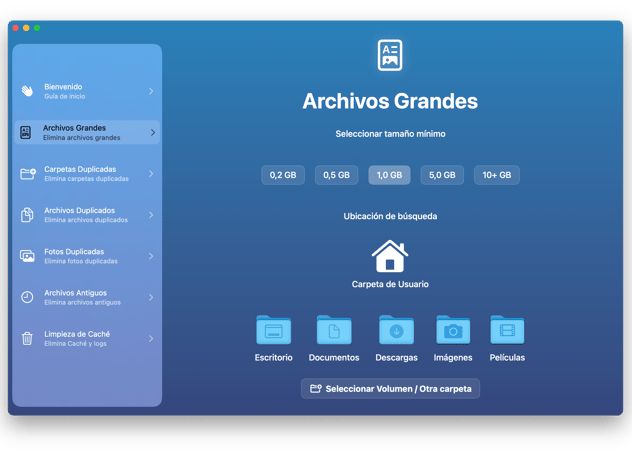Click the Limpieza de Caché trash icon
The width and height of the screenshot is (632, 455).
(x=27, y=339)
